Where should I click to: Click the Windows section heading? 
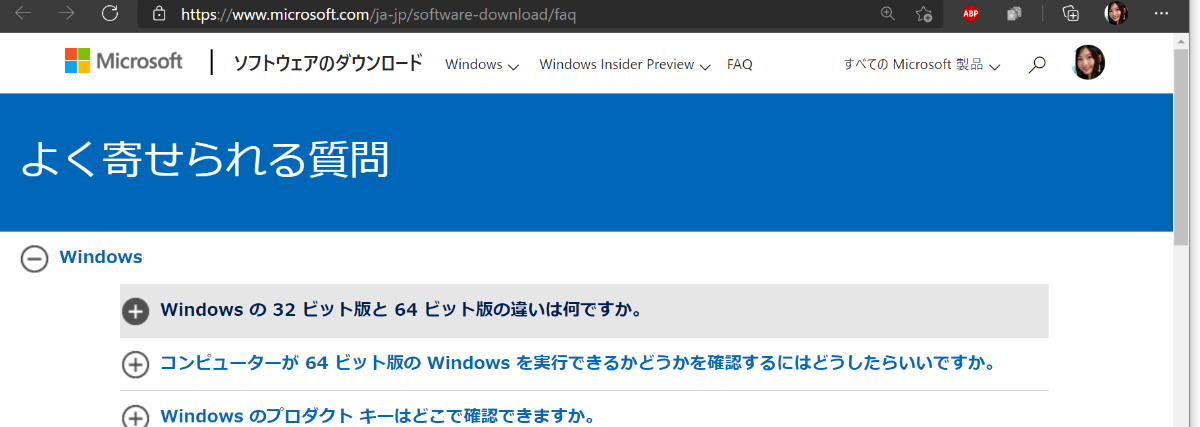pyautogui.click(x=101, y=257)
